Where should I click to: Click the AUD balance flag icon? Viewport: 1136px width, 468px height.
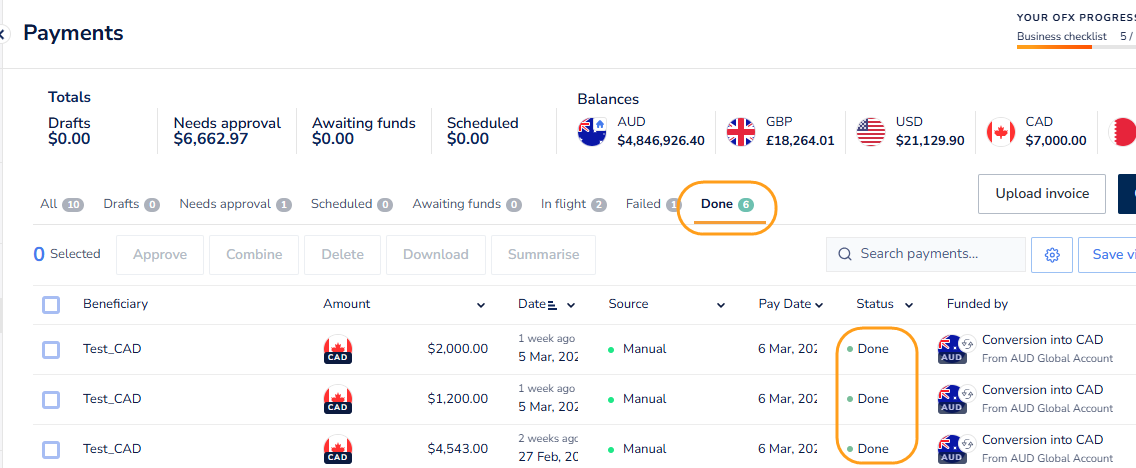593,132
